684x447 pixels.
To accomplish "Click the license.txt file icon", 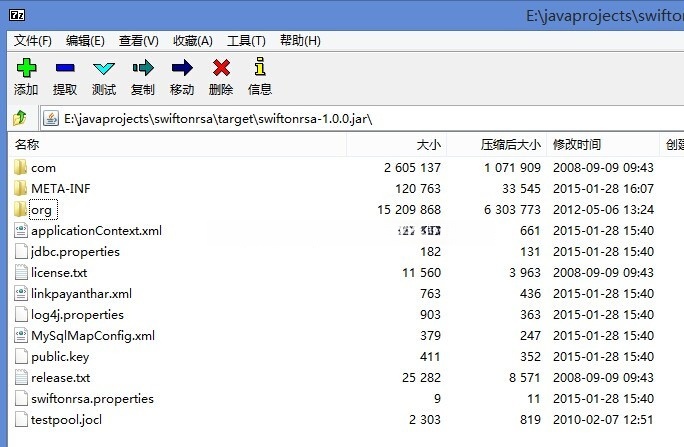I will (x=21, y=273).
